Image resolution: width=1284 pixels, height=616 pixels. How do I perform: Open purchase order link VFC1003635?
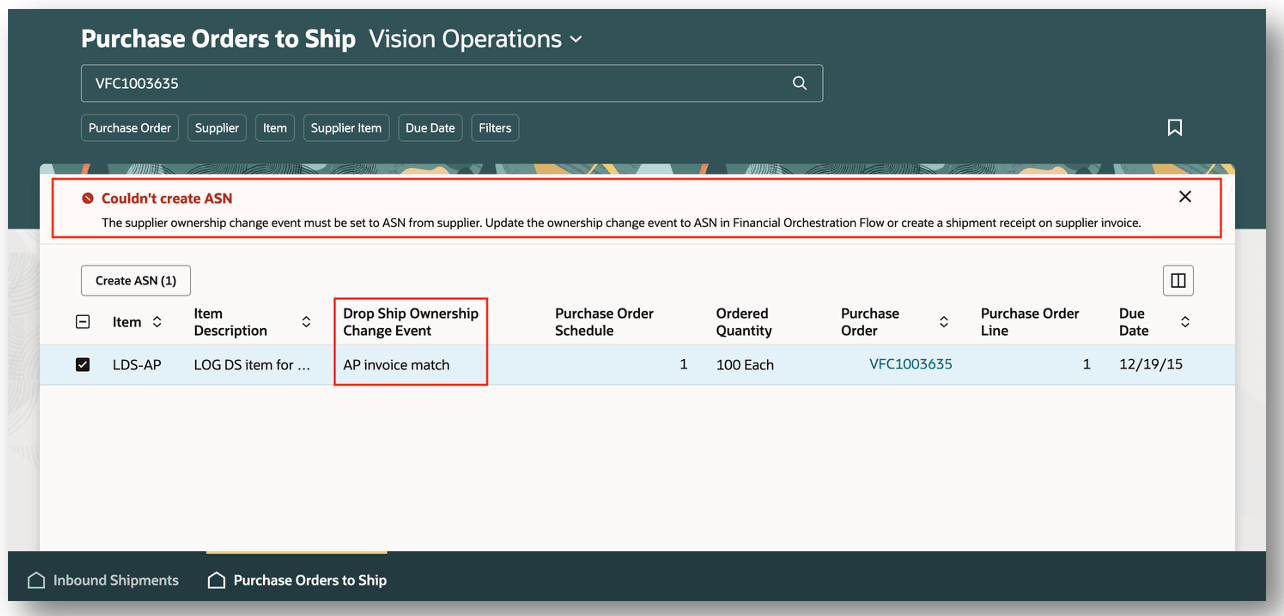click(911, 365)
